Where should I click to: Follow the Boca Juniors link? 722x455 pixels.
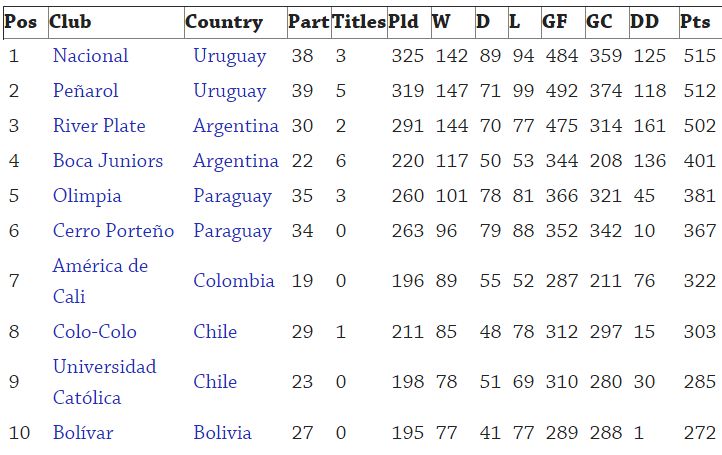tap(107, 161)
